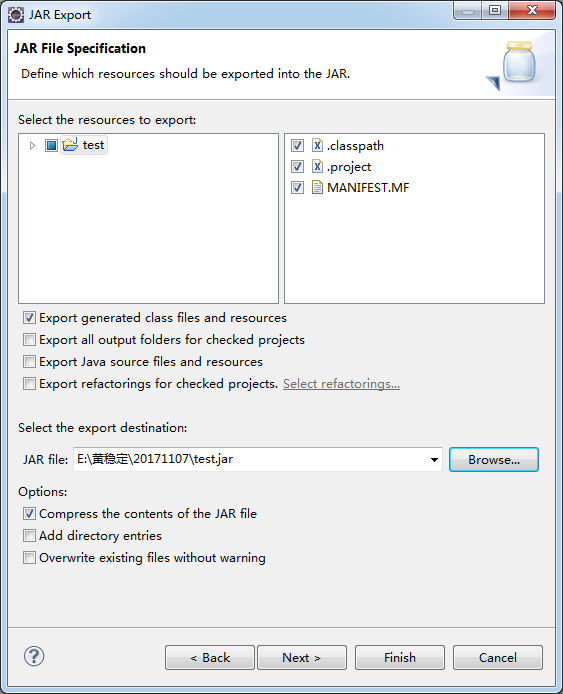Click the test project folder icon
This screenshot has width=563, height=694.
[70, 145]
